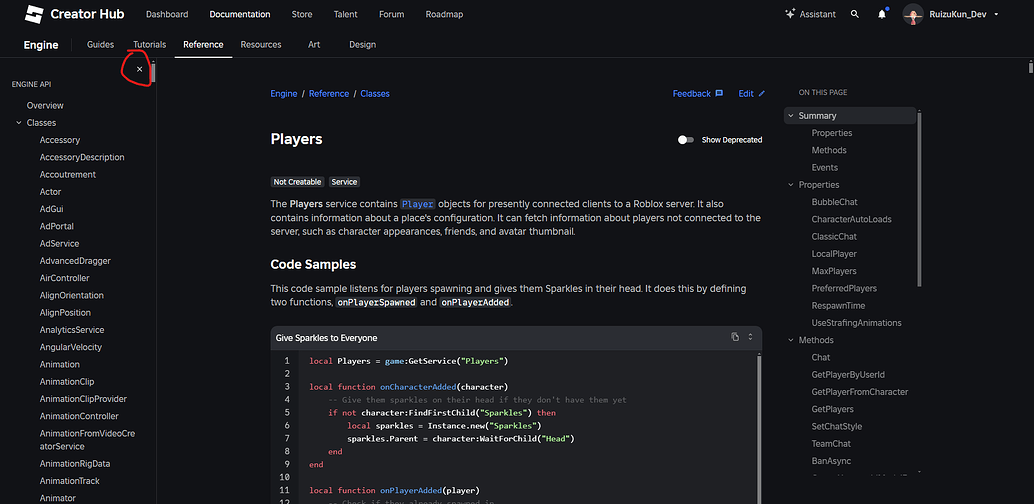Open the notifications bell
The image size is (1034, 504).
882,14
